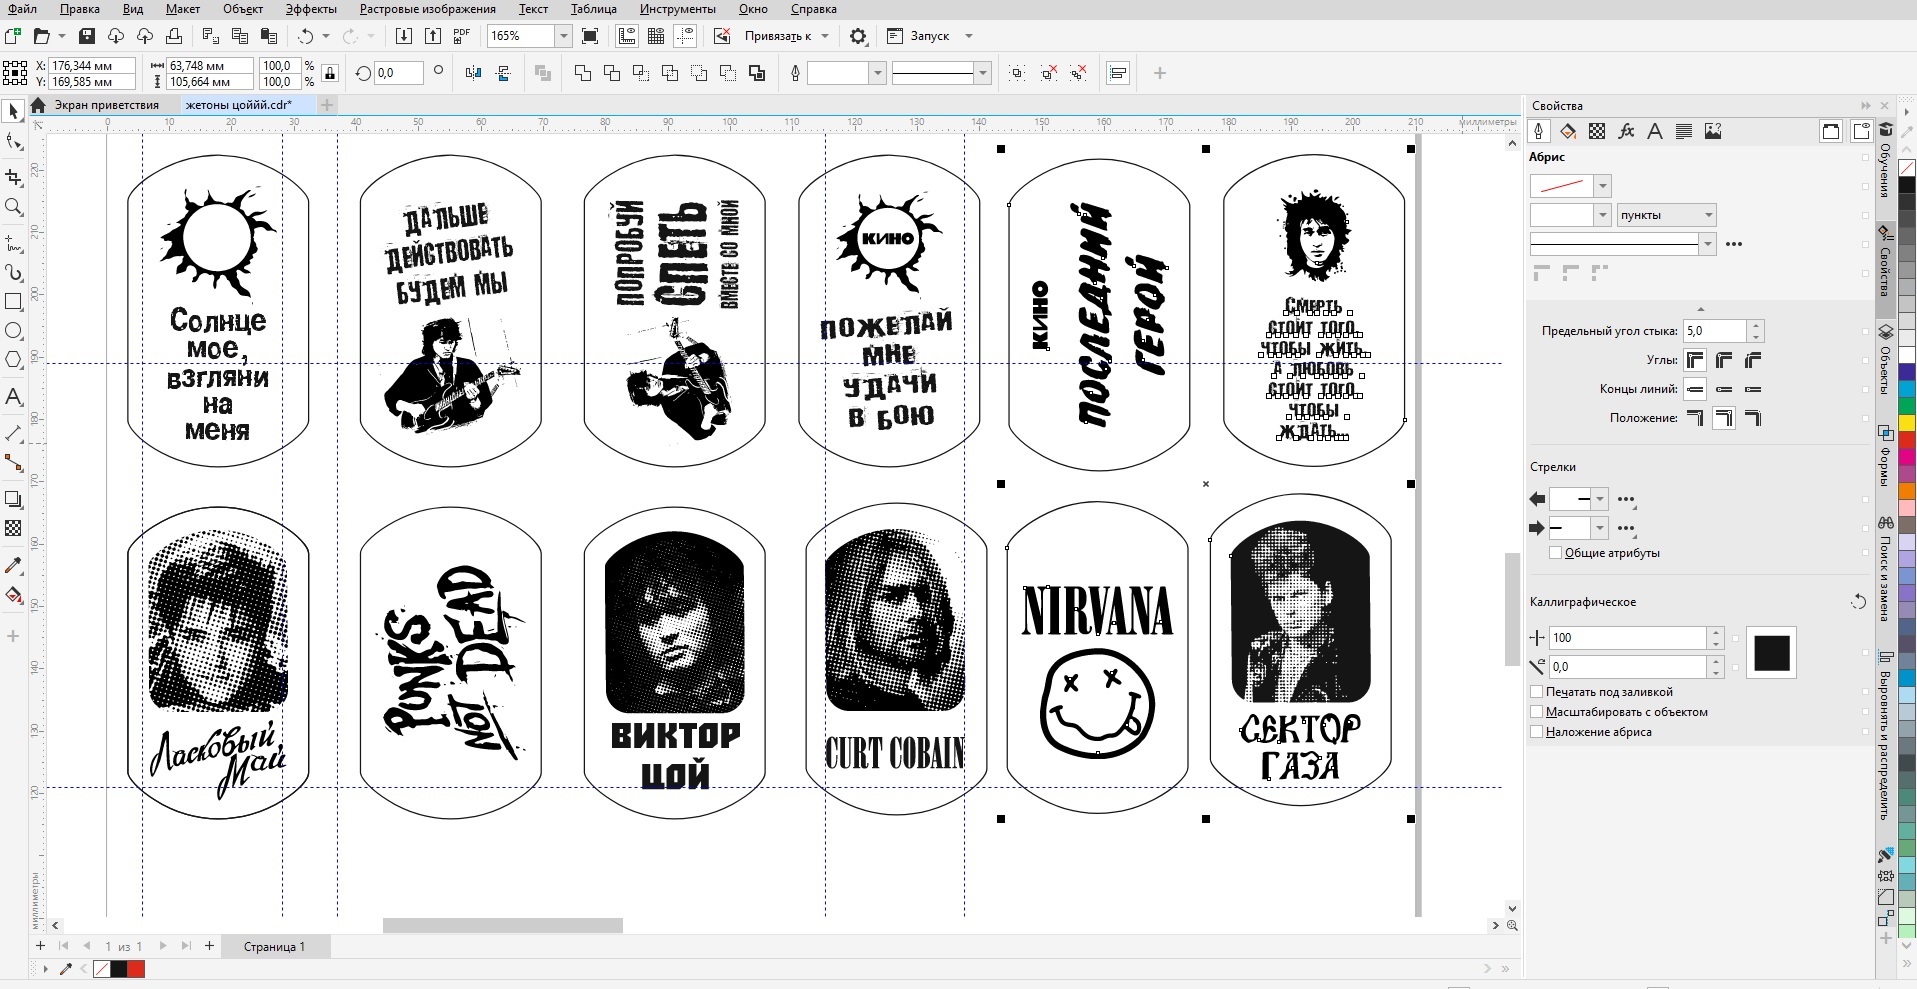
Task: Collapse the Properties docker arrows
Action: pyautogui.click(x=1866, y=105)
